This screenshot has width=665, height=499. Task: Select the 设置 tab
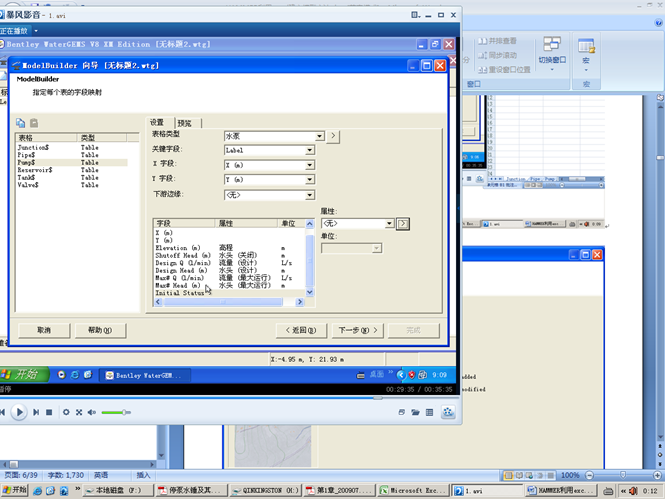[x=157, y=122]
